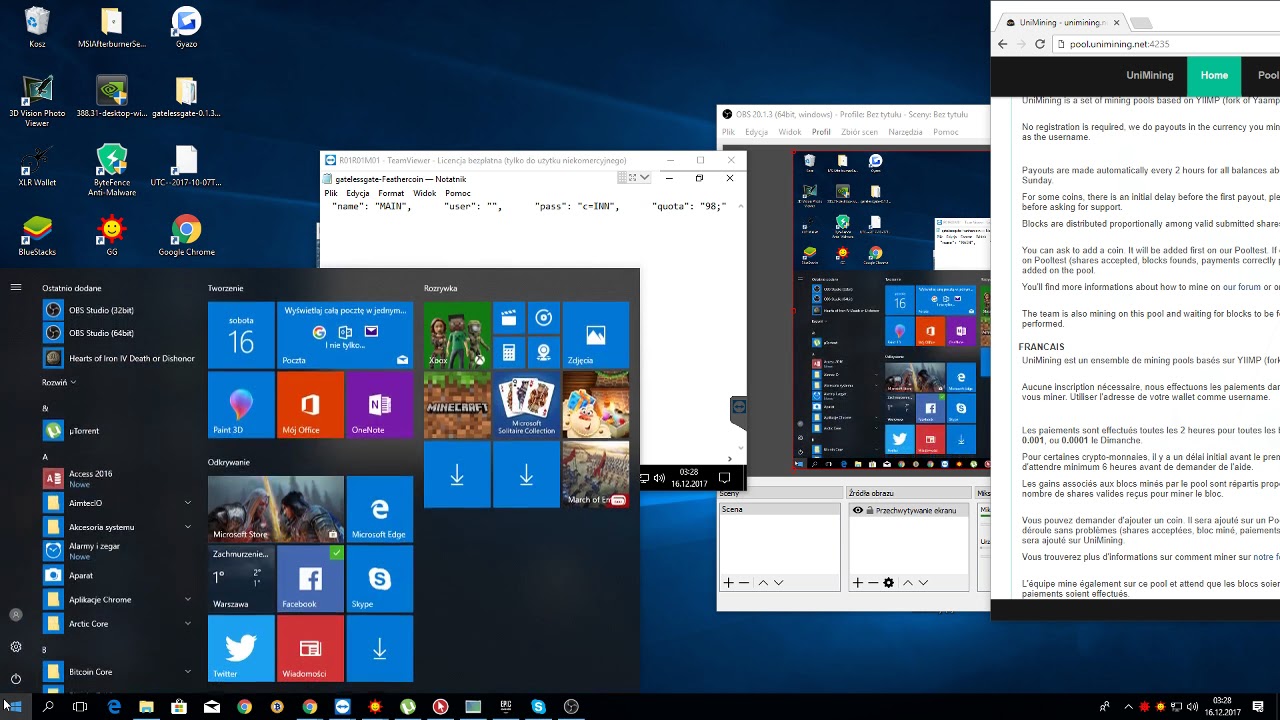Image resolution: width=1280 pixels, height=720 pixels.
Task: Expand Akcesoria systemu folder
Action: click(x=187, y=527)
